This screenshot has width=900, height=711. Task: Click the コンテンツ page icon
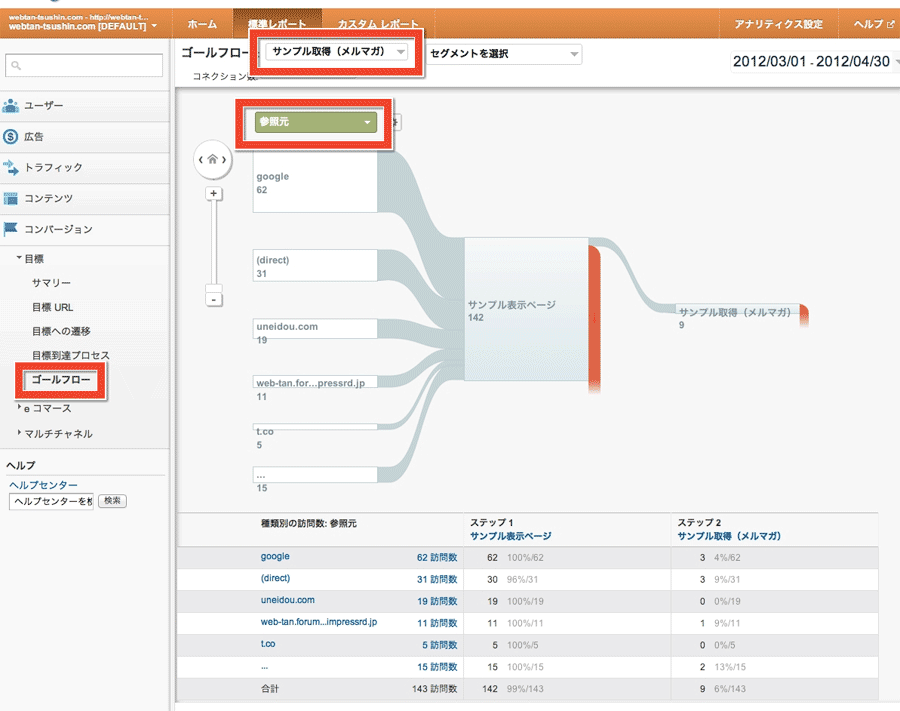pos(12,198)
